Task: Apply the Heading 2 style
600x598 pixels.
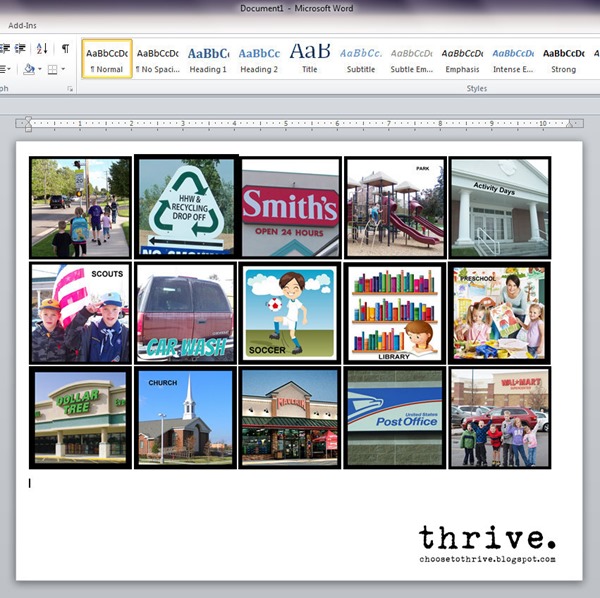Action: click(259, 59)
